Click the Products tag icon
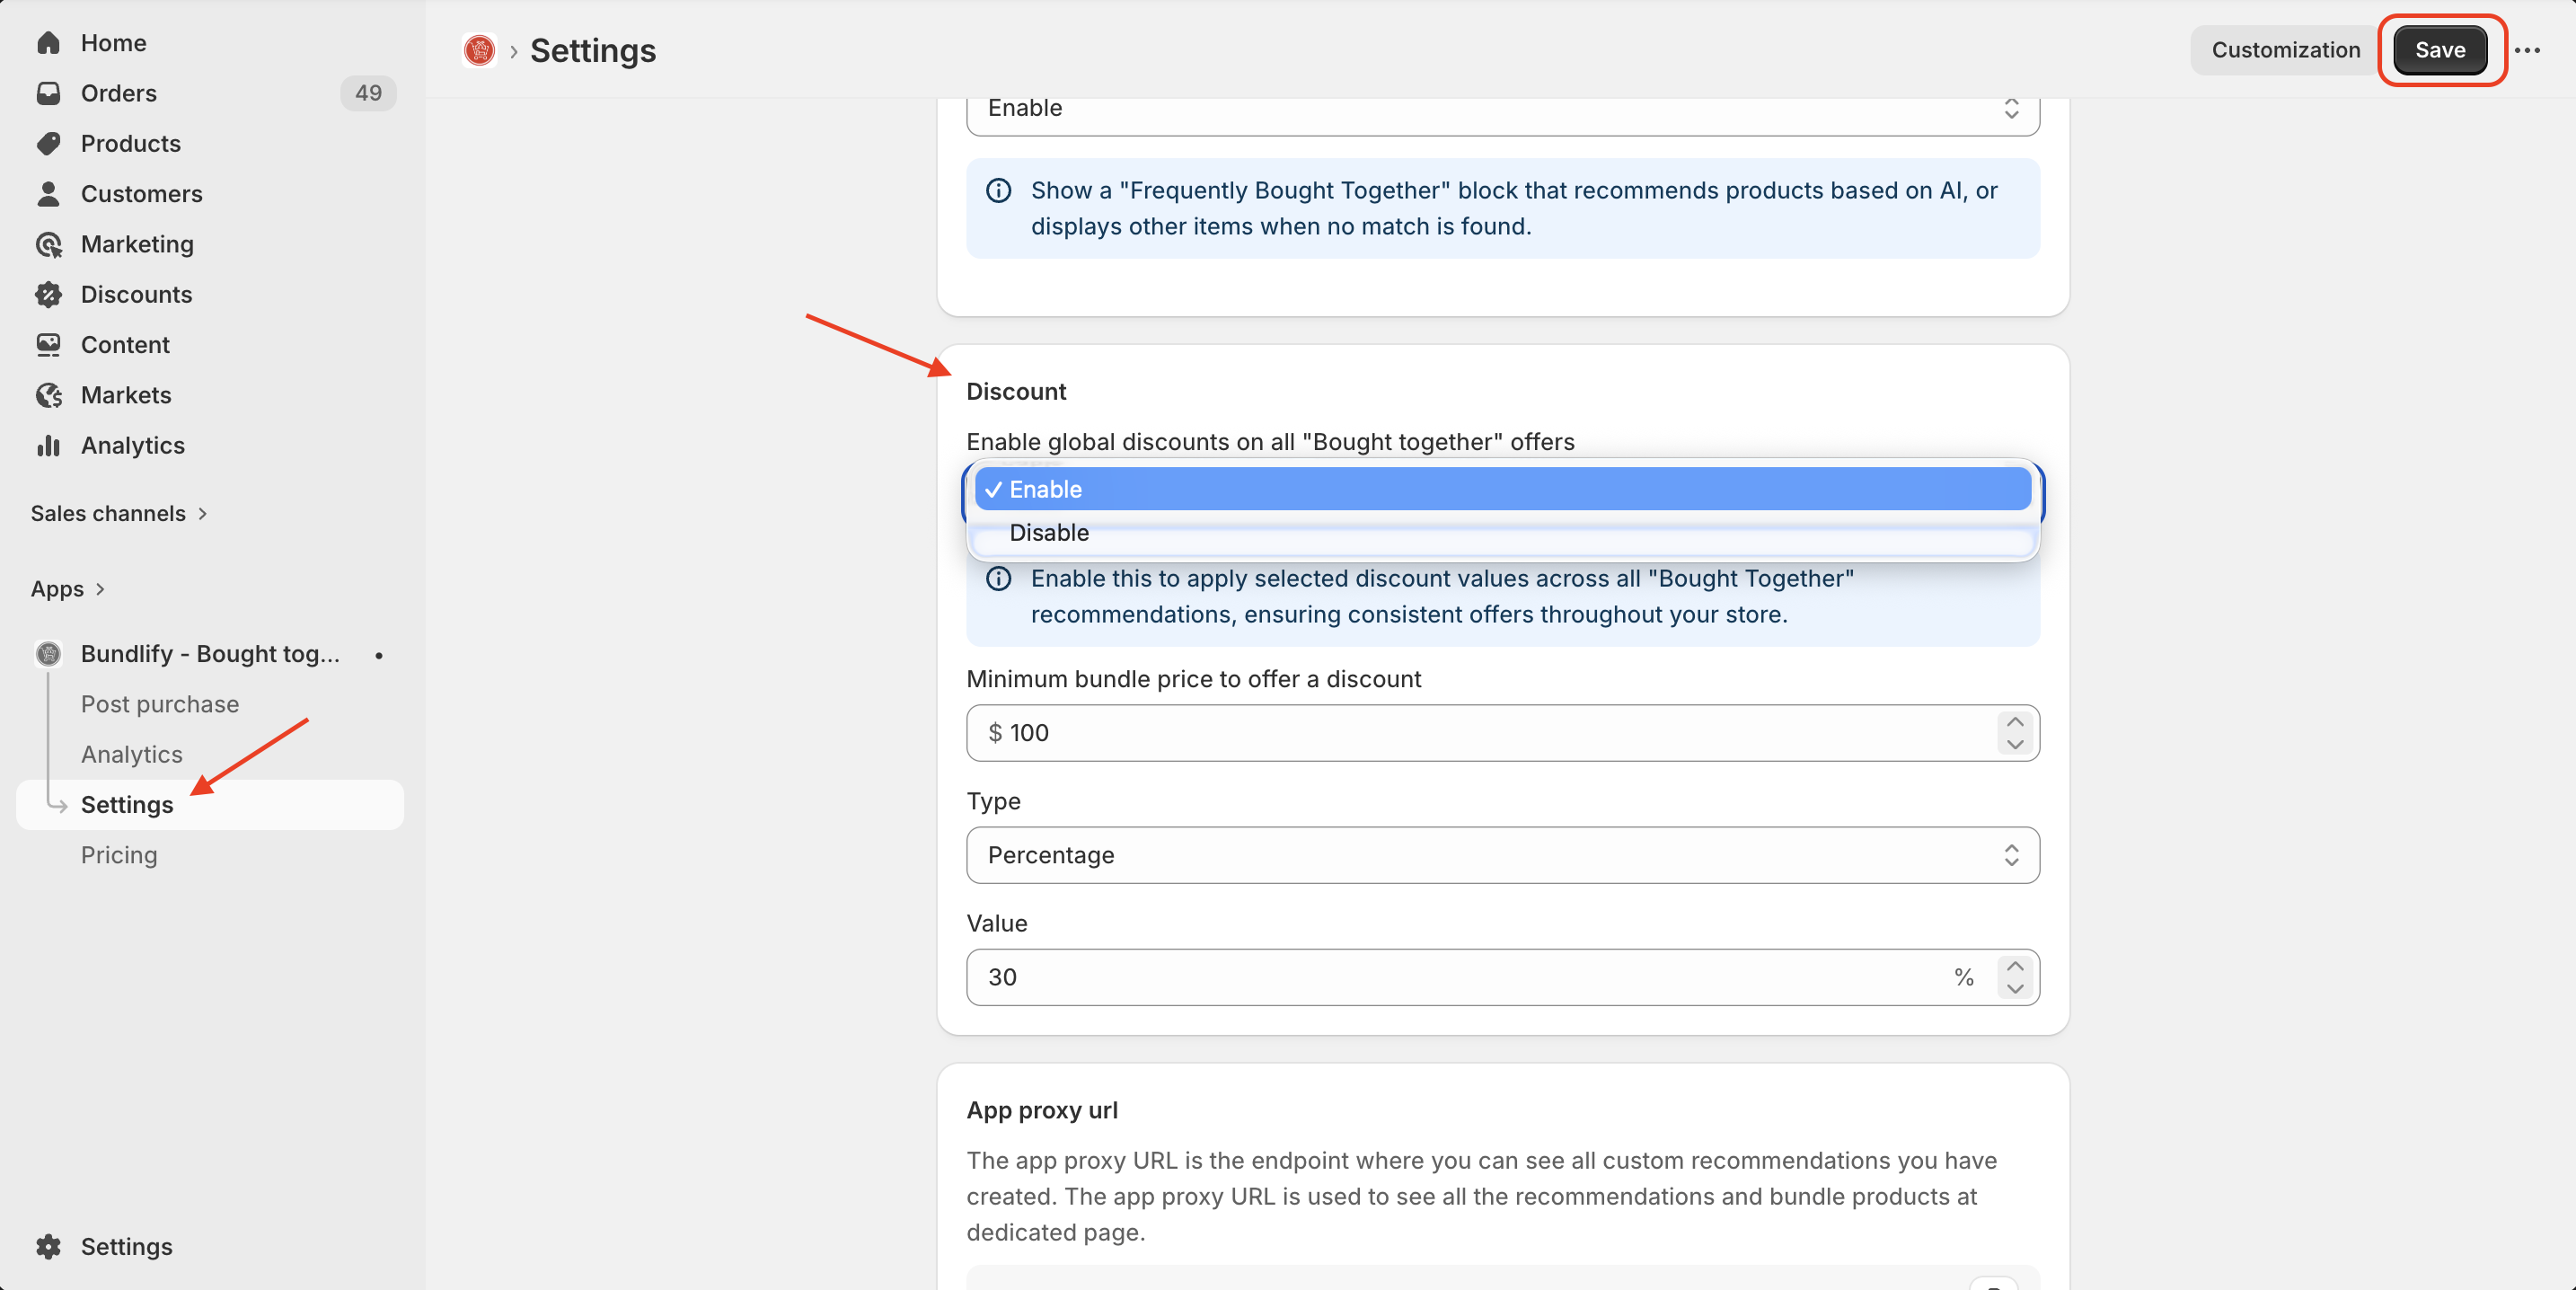The height and width of the screenshot is (1290, 2576). click(x=48, y=143)
